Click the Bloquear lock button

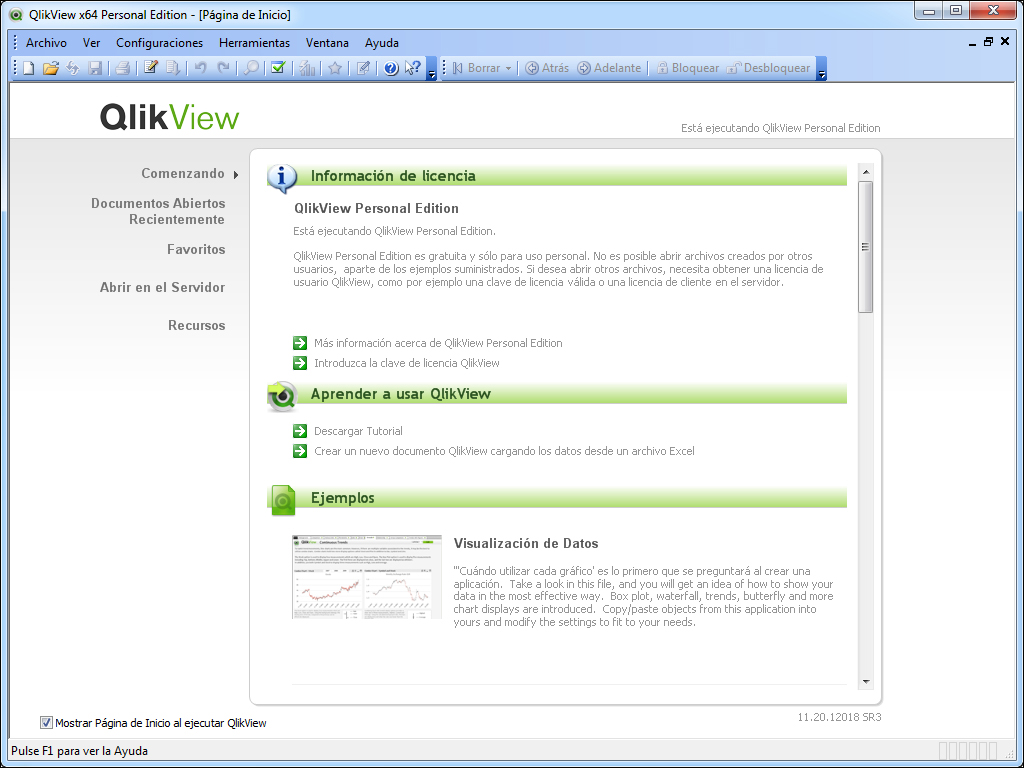(x=687, y=68)
